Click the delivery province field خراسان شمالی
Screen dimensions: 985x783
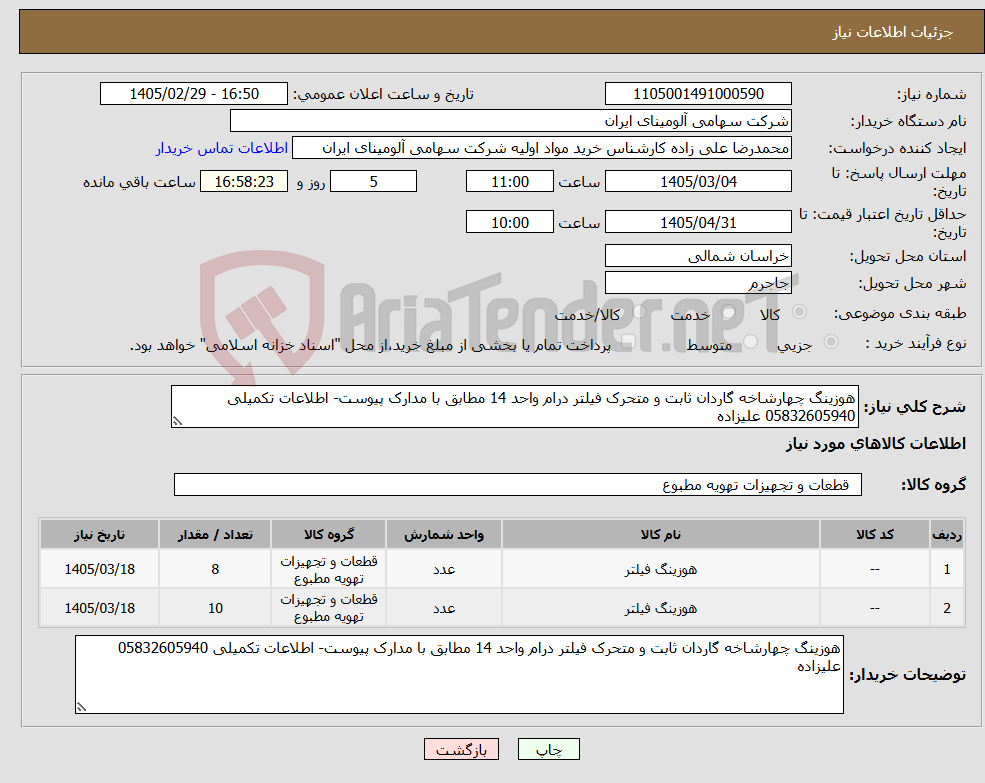click(x=698, y=256)
